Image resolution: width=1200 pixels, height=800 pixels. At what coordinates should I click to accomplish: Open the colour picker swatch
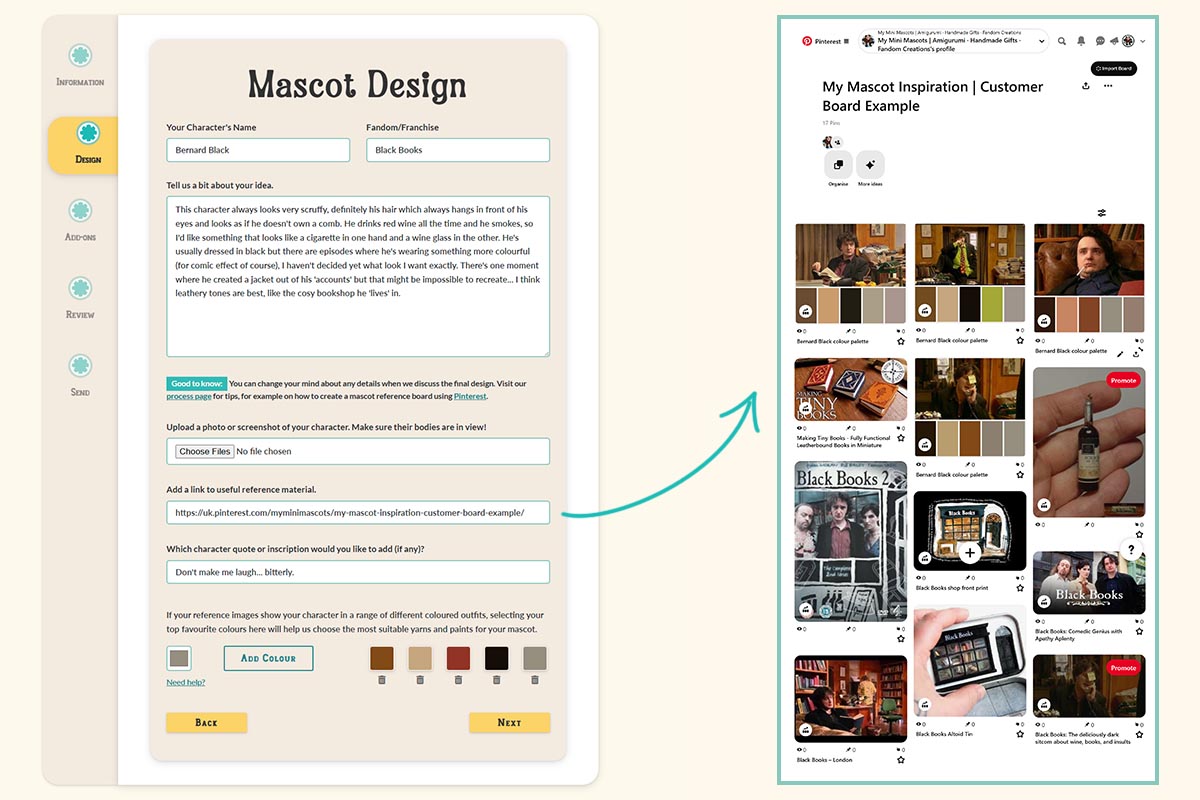point(179,658)
